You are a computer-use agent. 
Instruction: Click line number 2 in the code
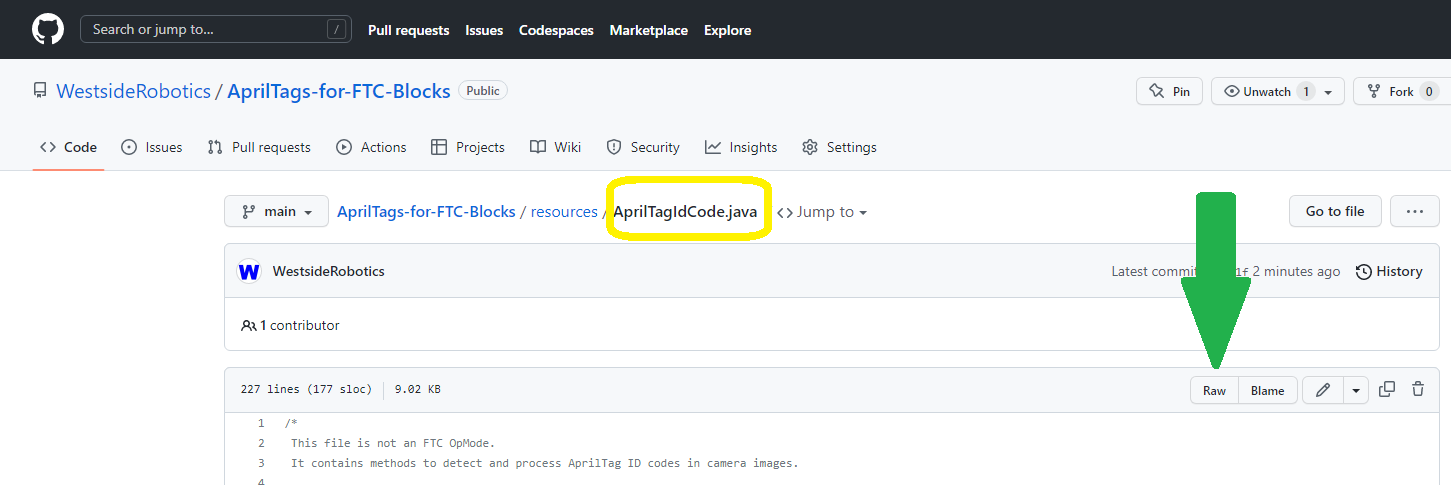[x=261, y=443]
